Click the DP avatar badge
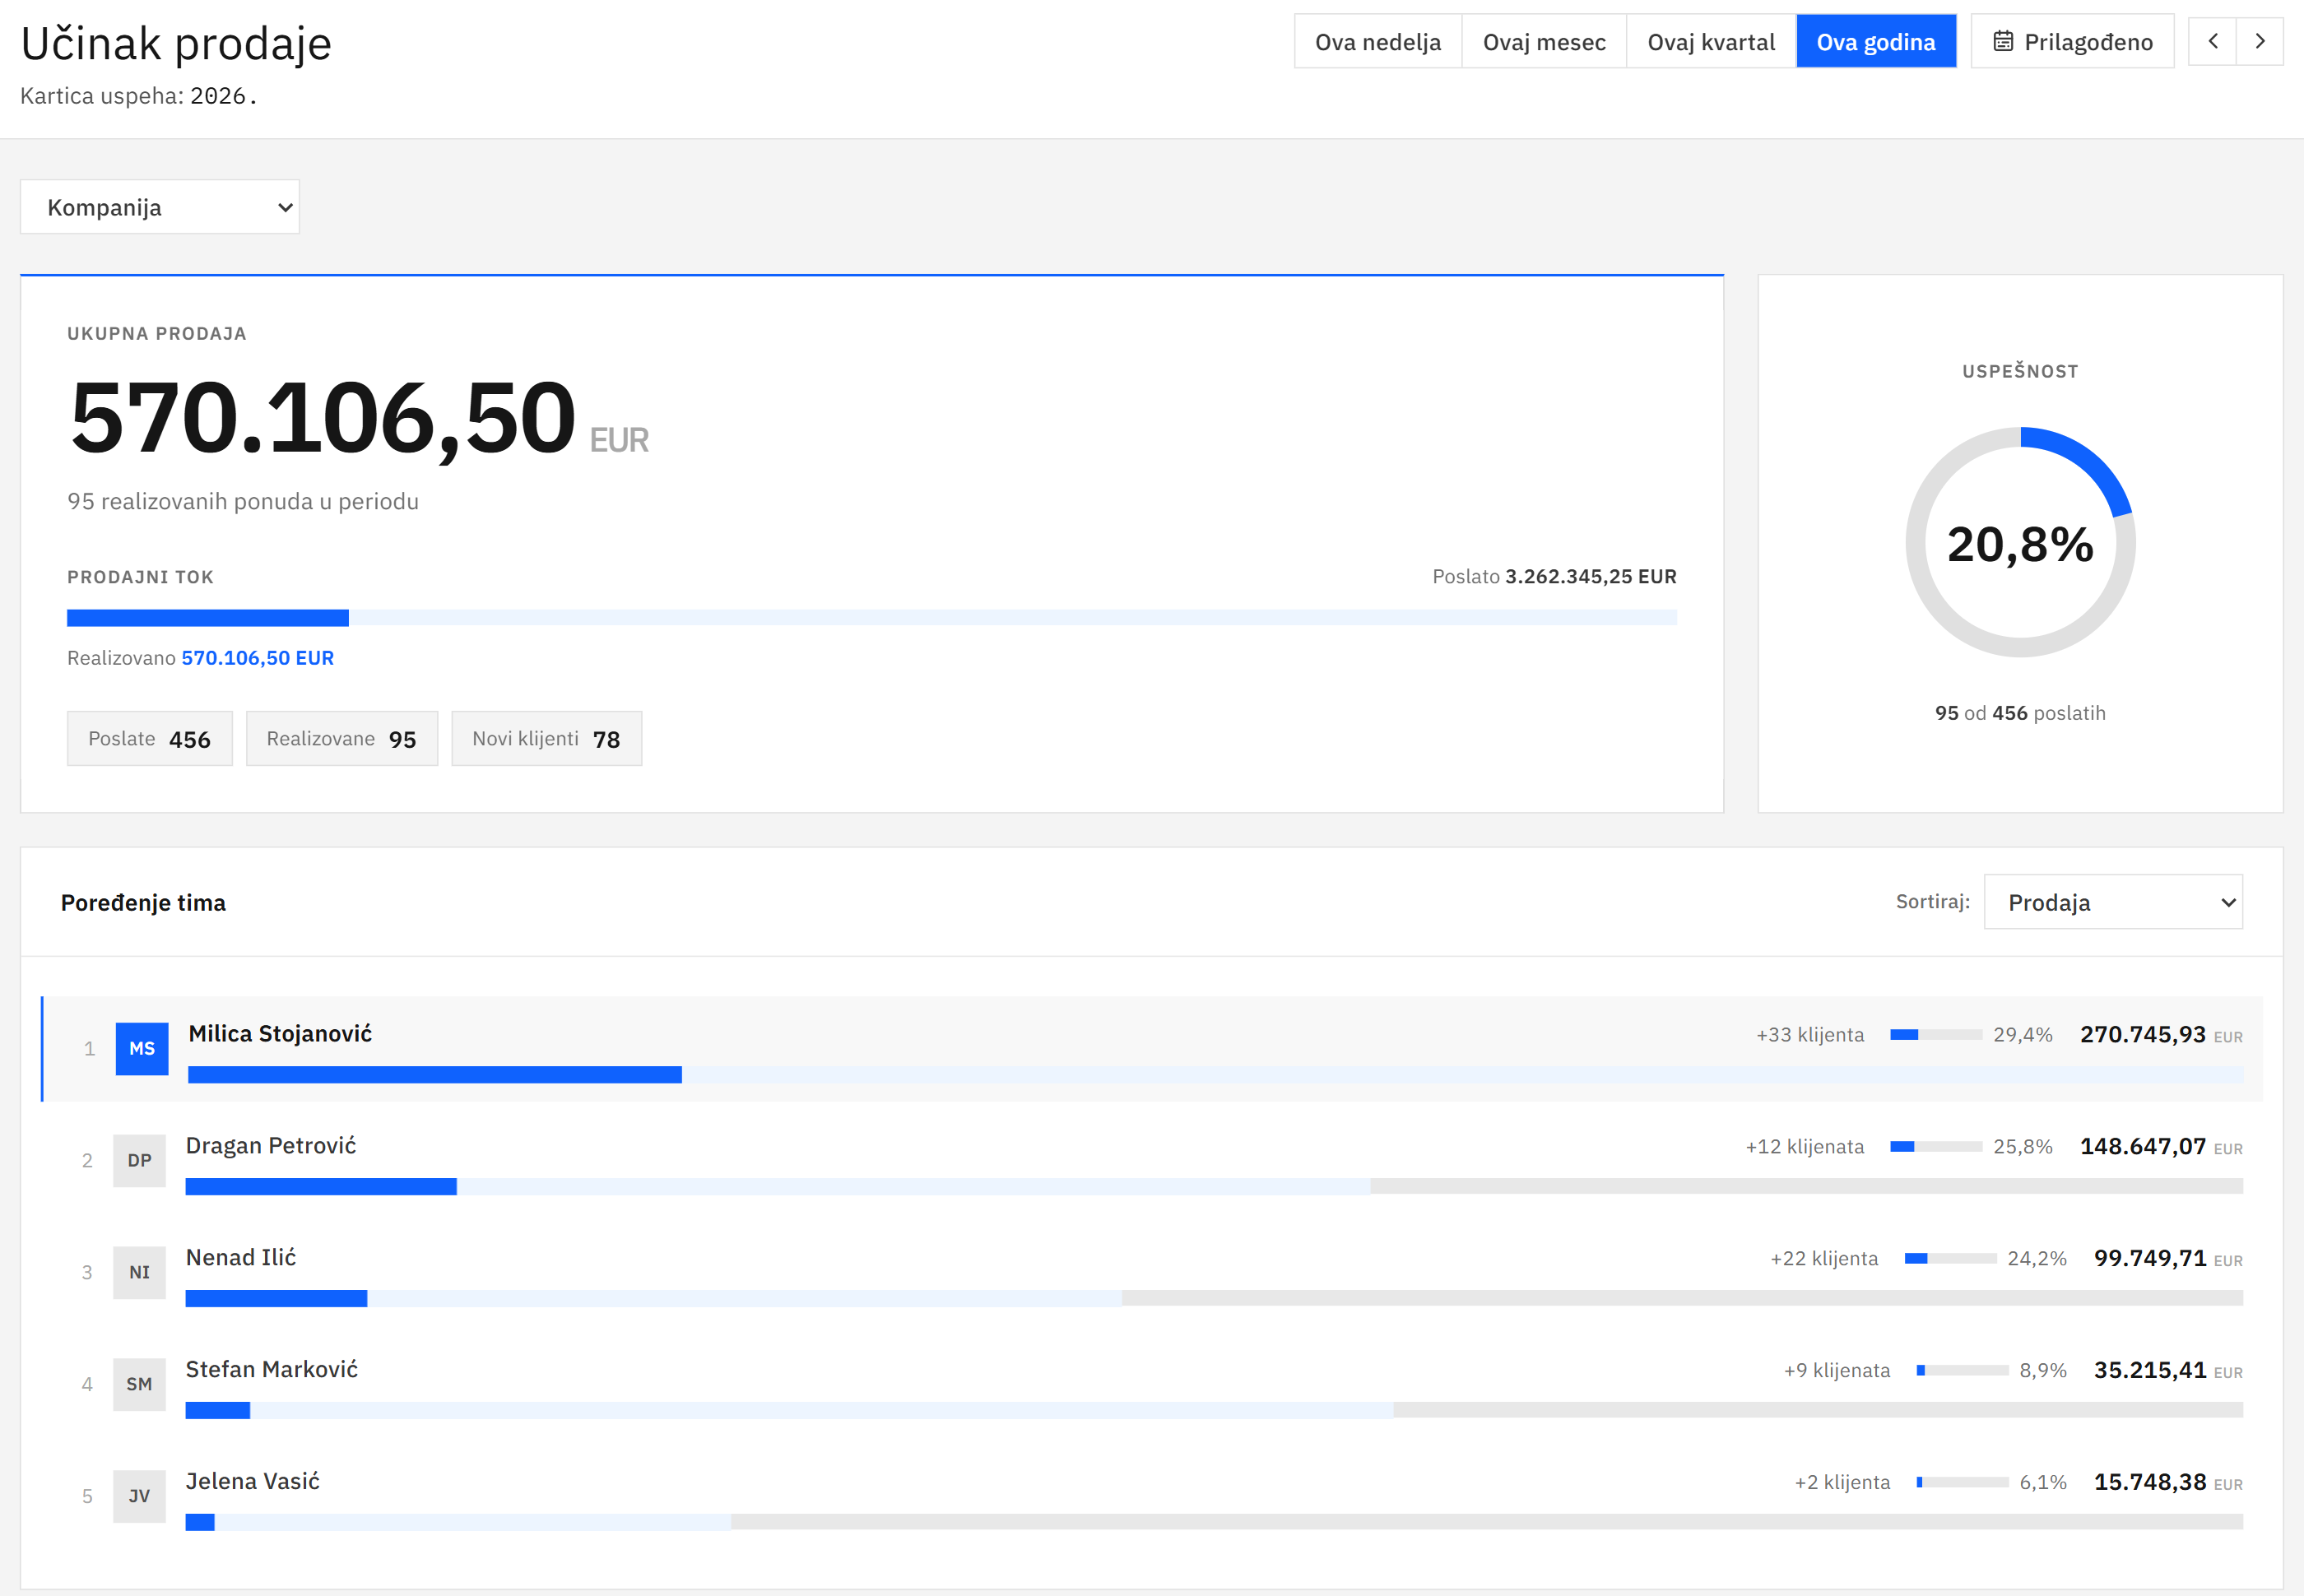This screenshot has height=1596, width=2304. pyautogui.click(x=139, y=1160)
